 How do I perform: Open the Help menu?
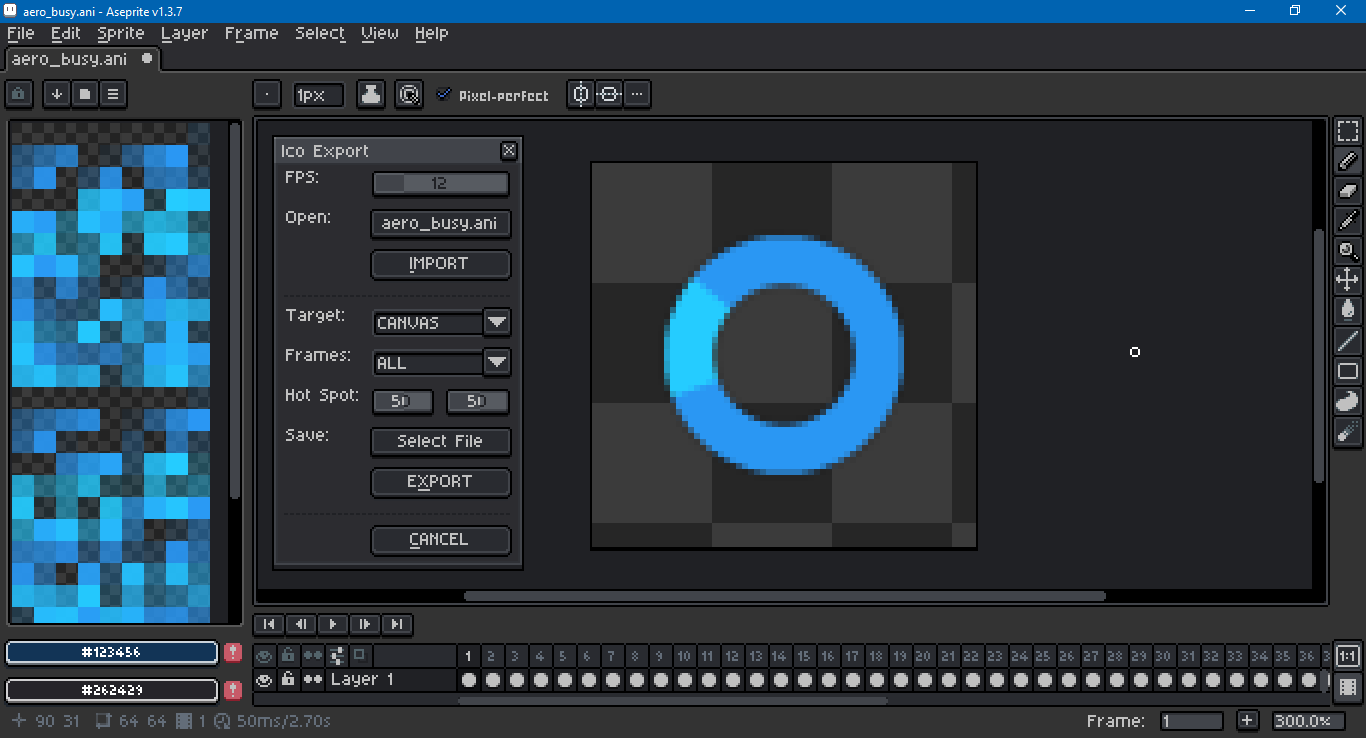point(431,33)
